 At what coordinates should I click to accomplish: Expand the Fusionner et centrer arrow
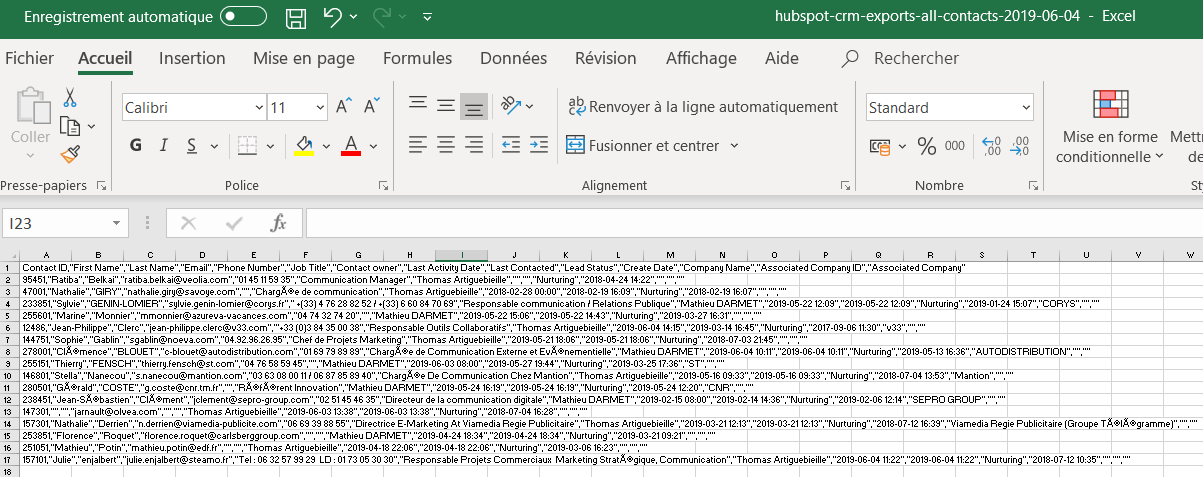pos(734,145)
